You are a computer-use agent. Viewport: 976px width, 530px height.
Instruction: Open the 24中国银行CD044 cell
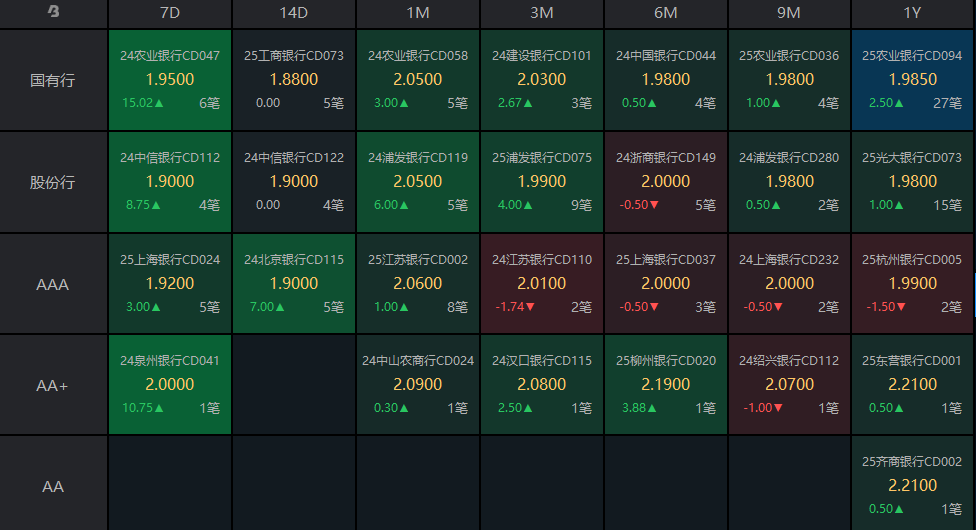coord(665,80)
